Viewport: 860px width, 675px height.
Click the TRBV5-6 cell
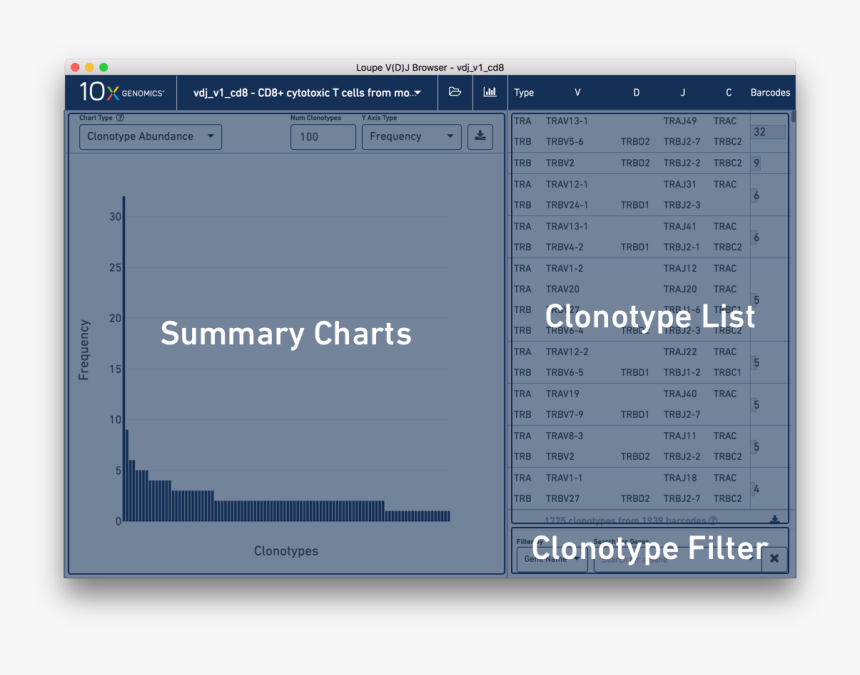(564, 141)
